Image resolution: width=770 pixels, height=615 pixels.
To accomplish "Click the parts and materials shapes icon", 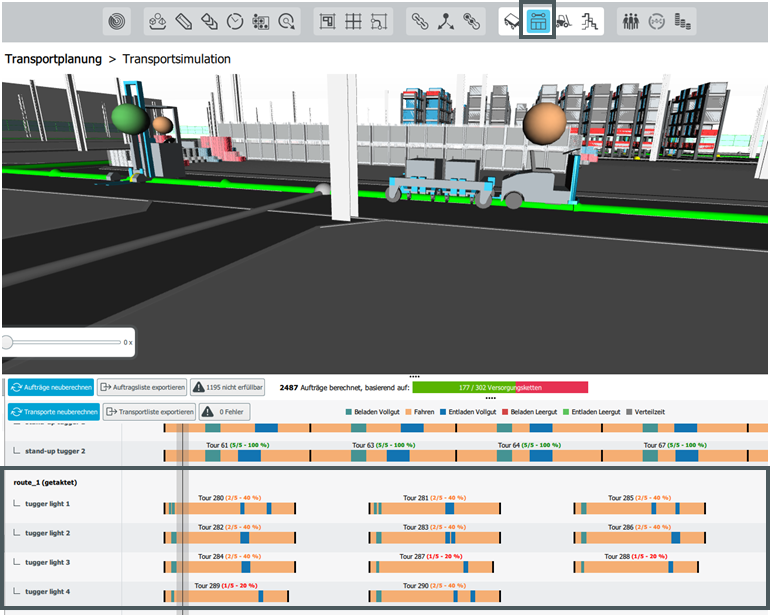I will [x=158, y=22].
